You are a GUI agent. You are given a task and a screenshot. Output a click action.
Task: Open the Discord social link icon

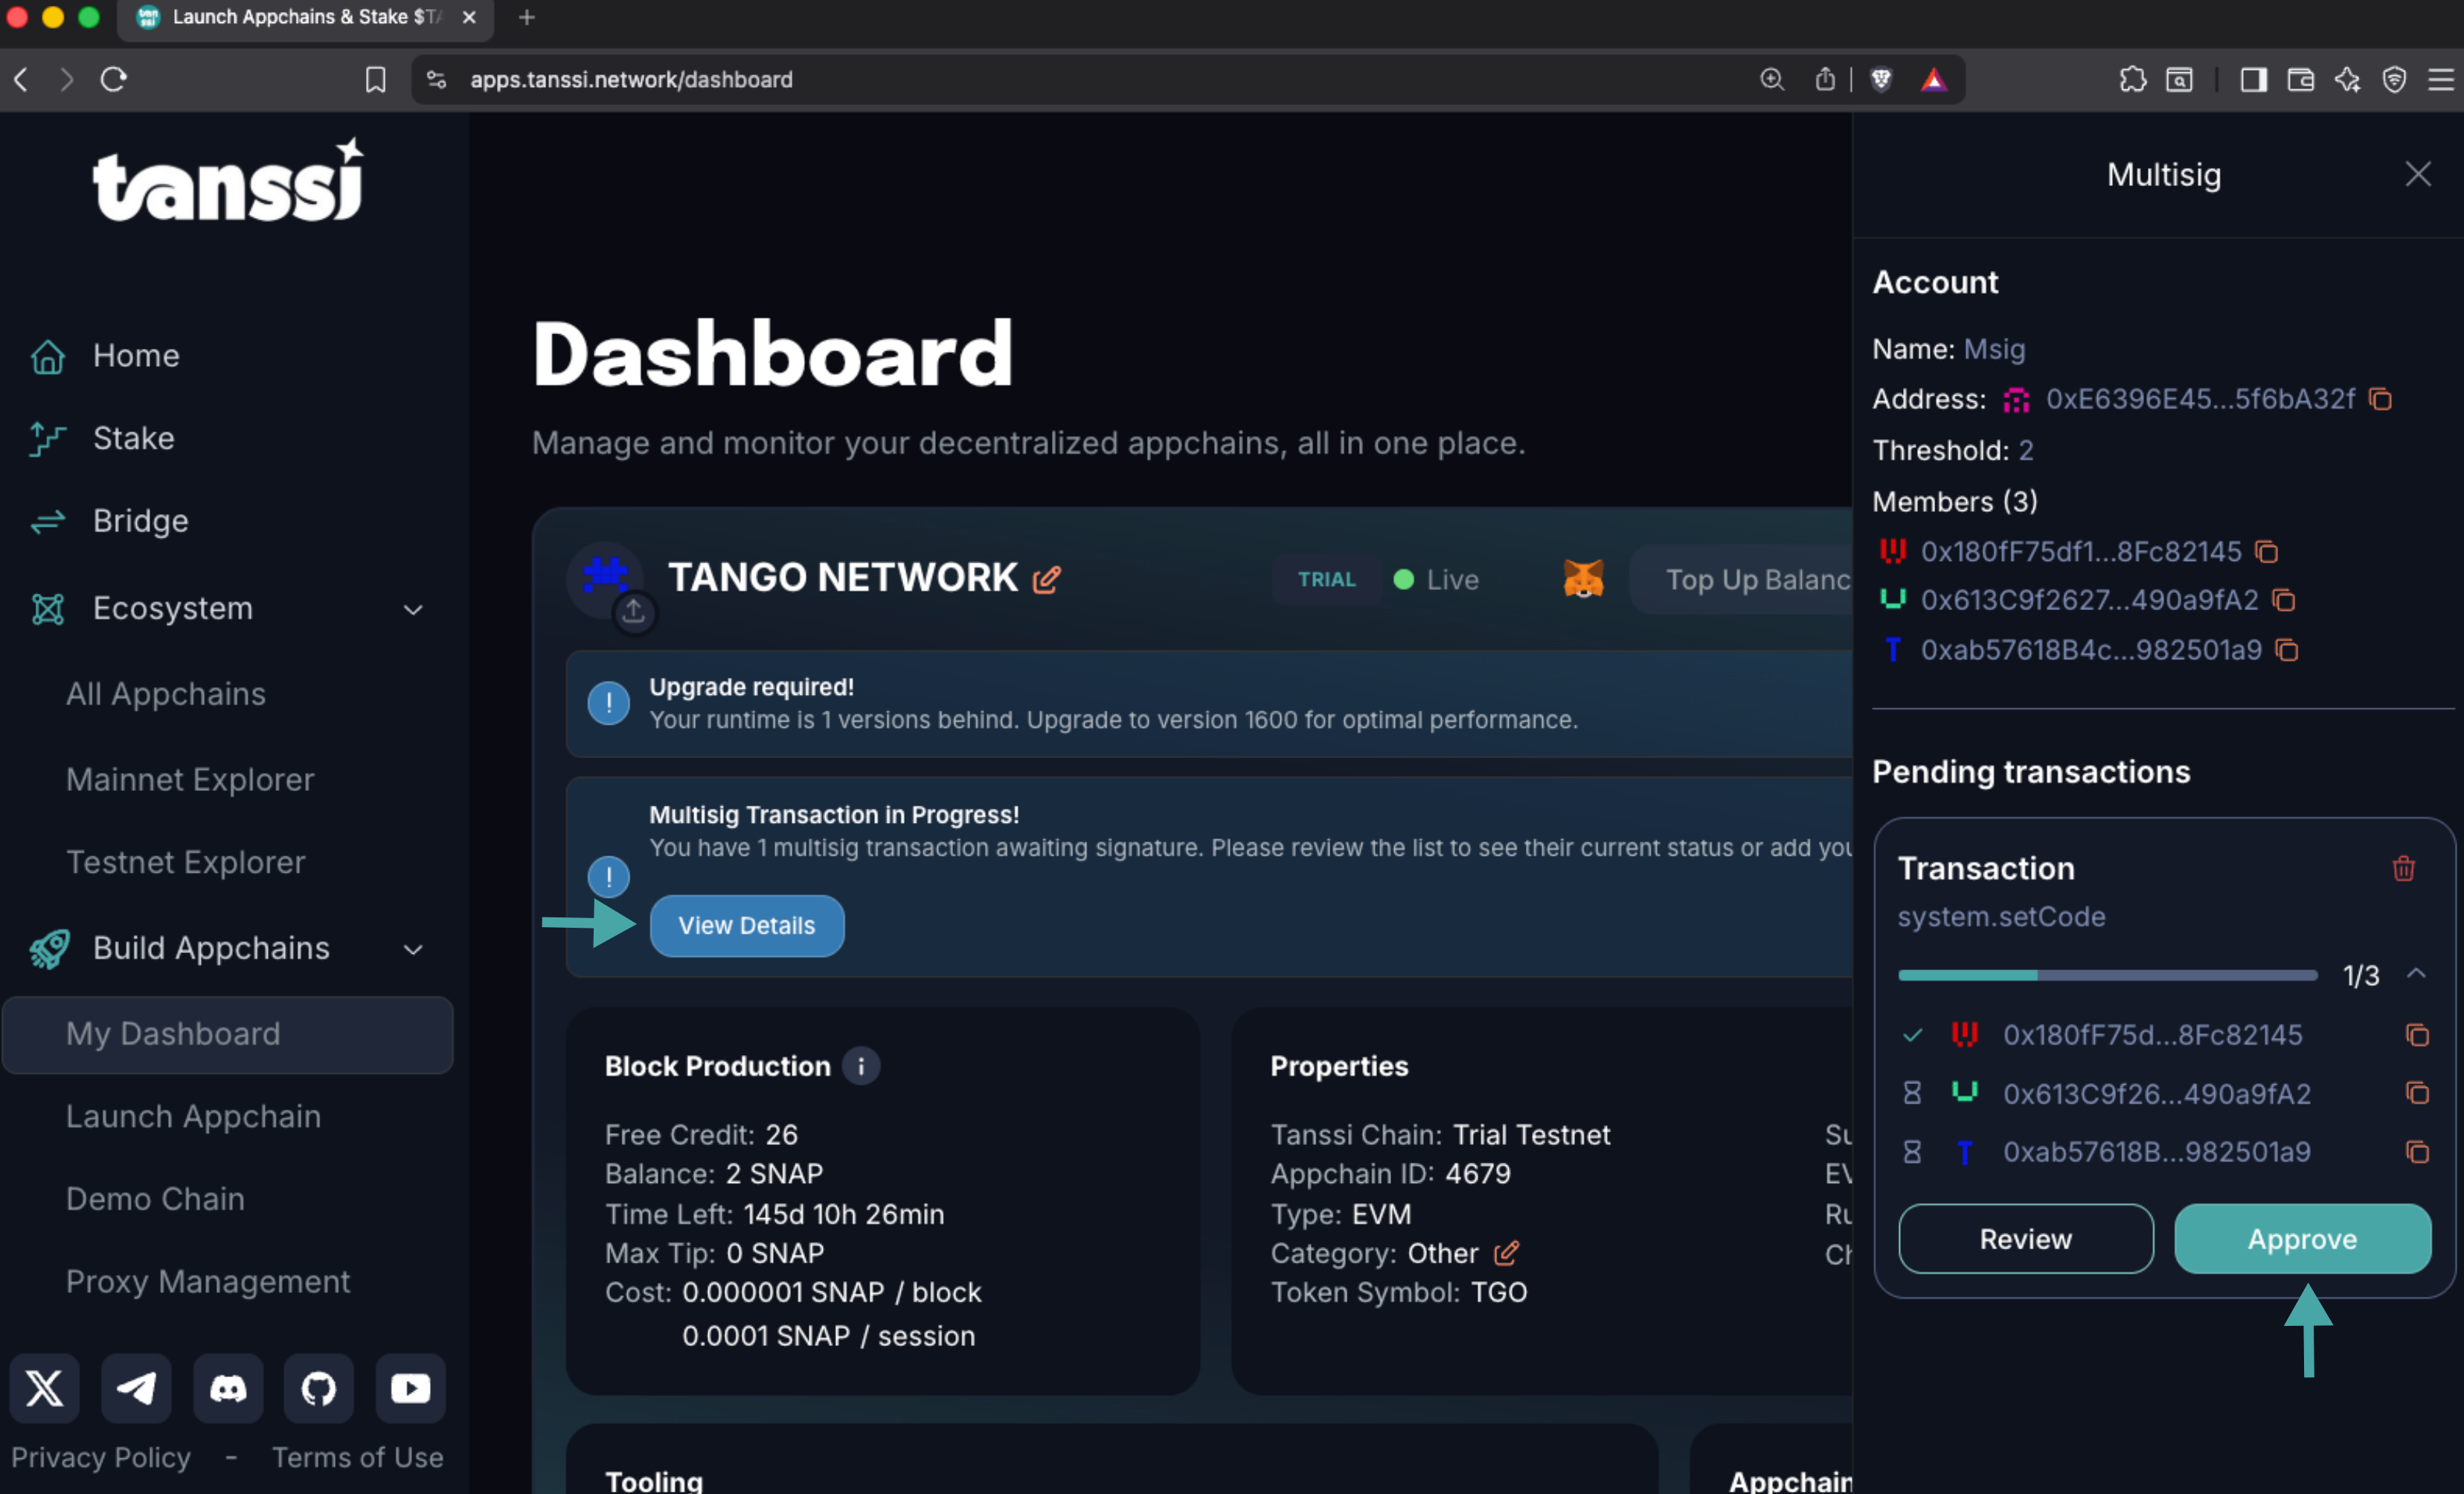[228, 1388]
